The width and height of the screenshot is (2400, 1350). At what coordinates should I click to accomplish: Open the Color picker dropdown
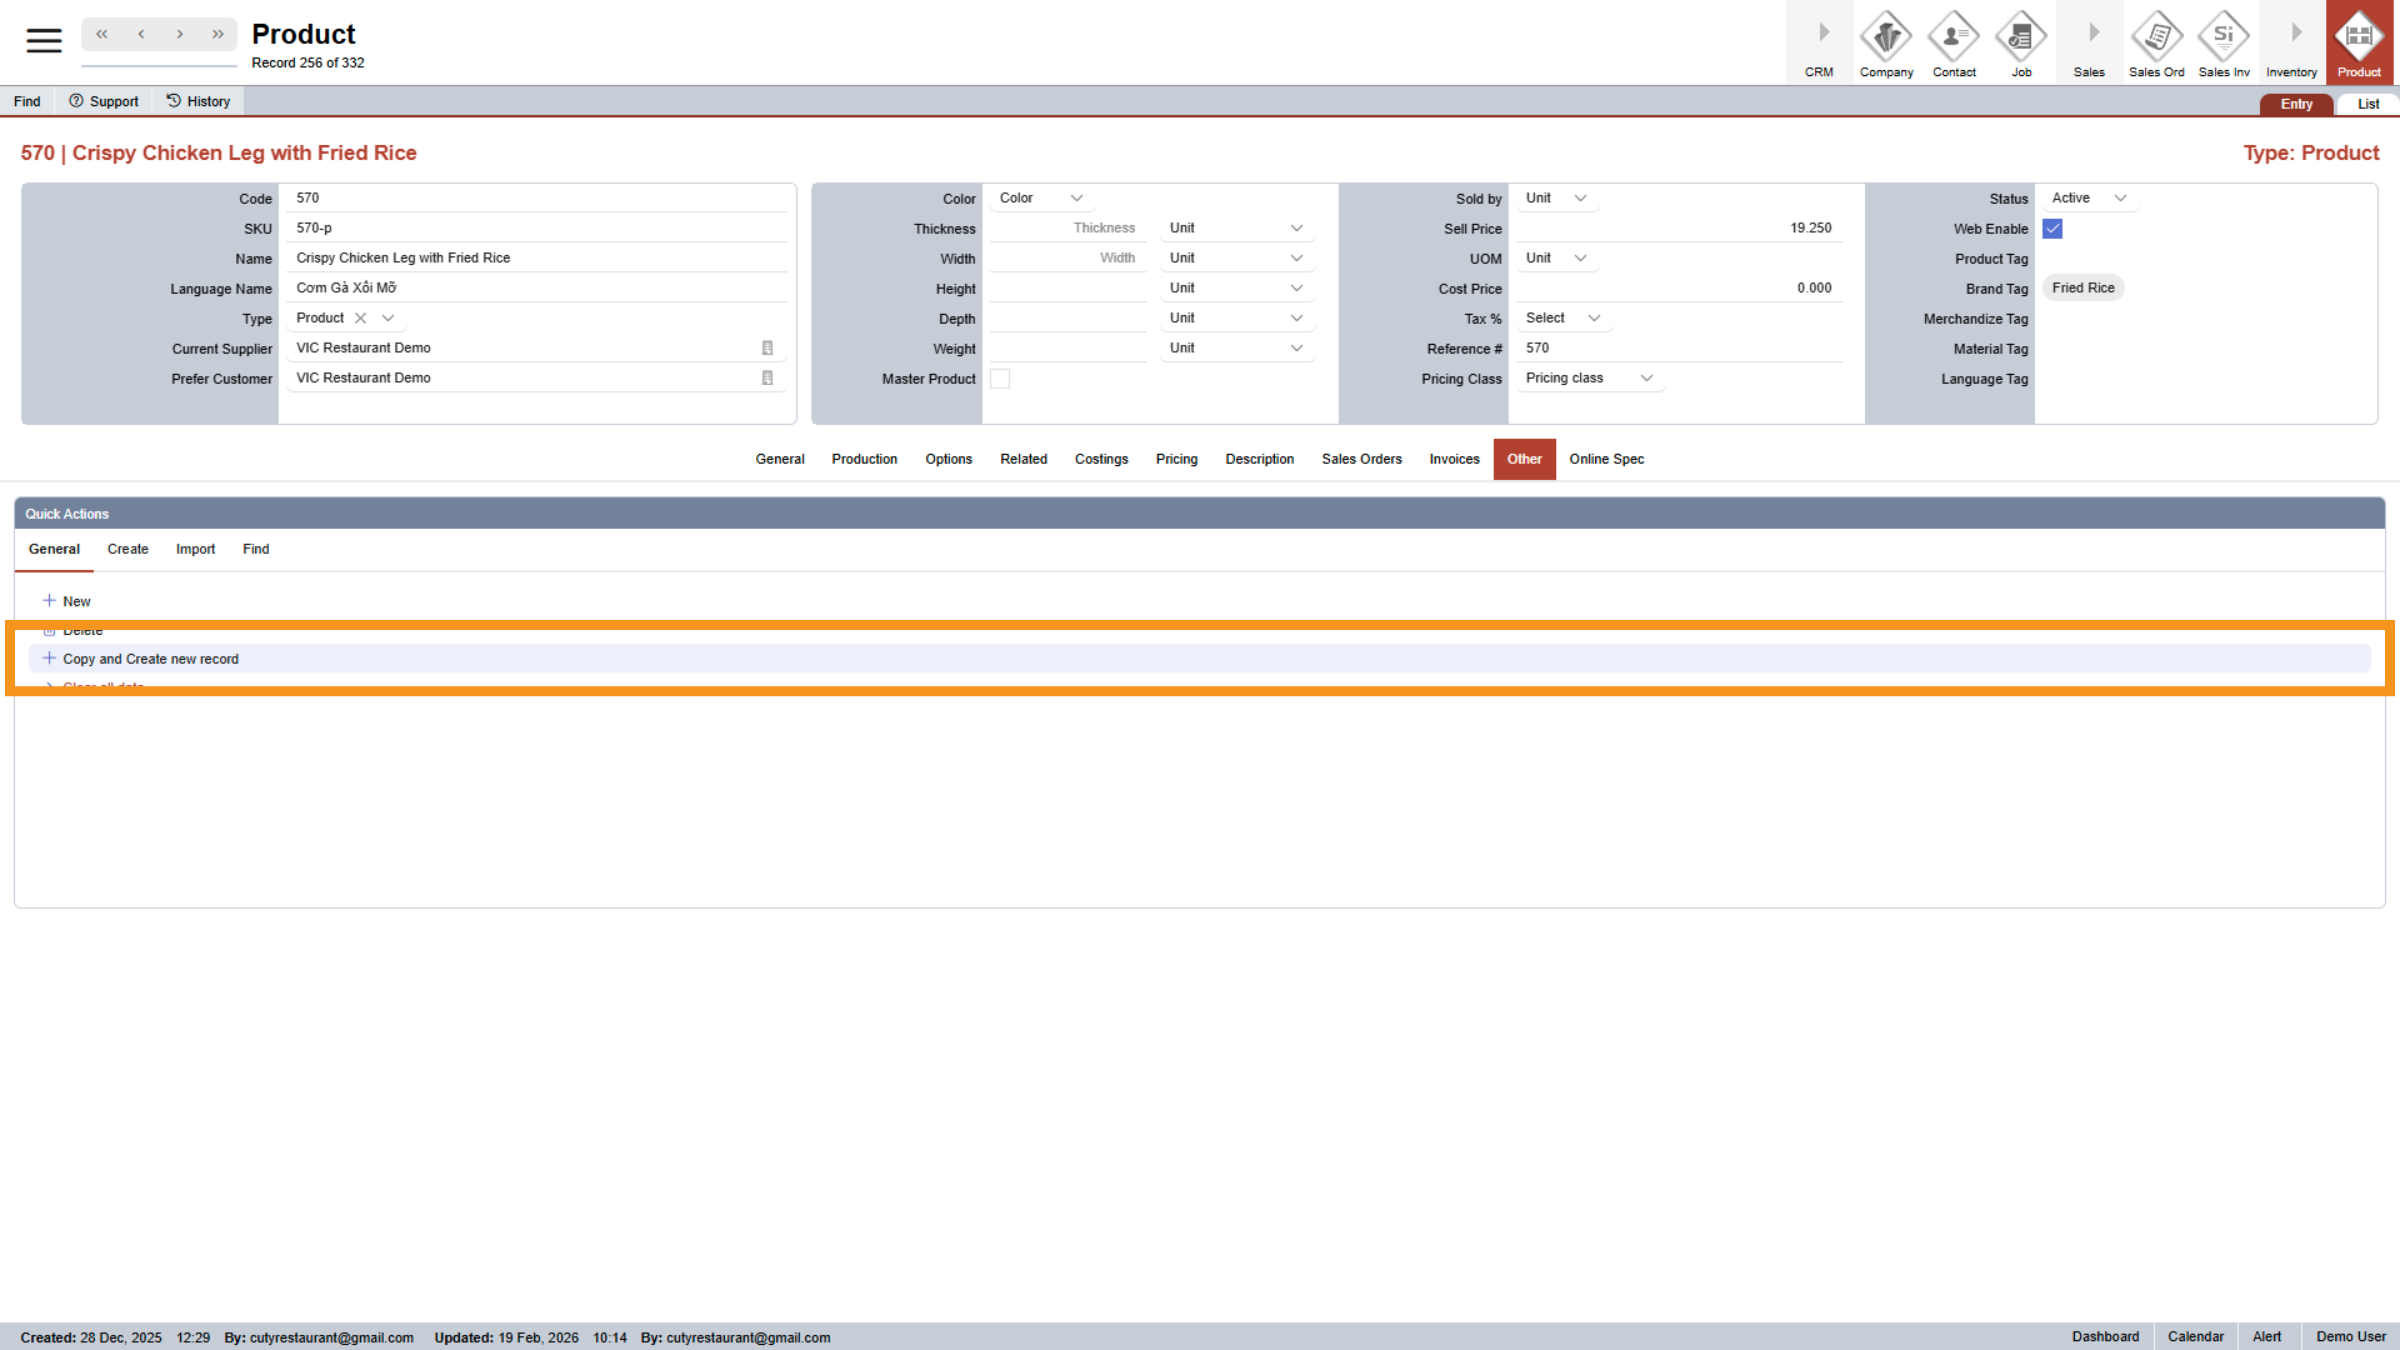click(x=1040, y=198)
